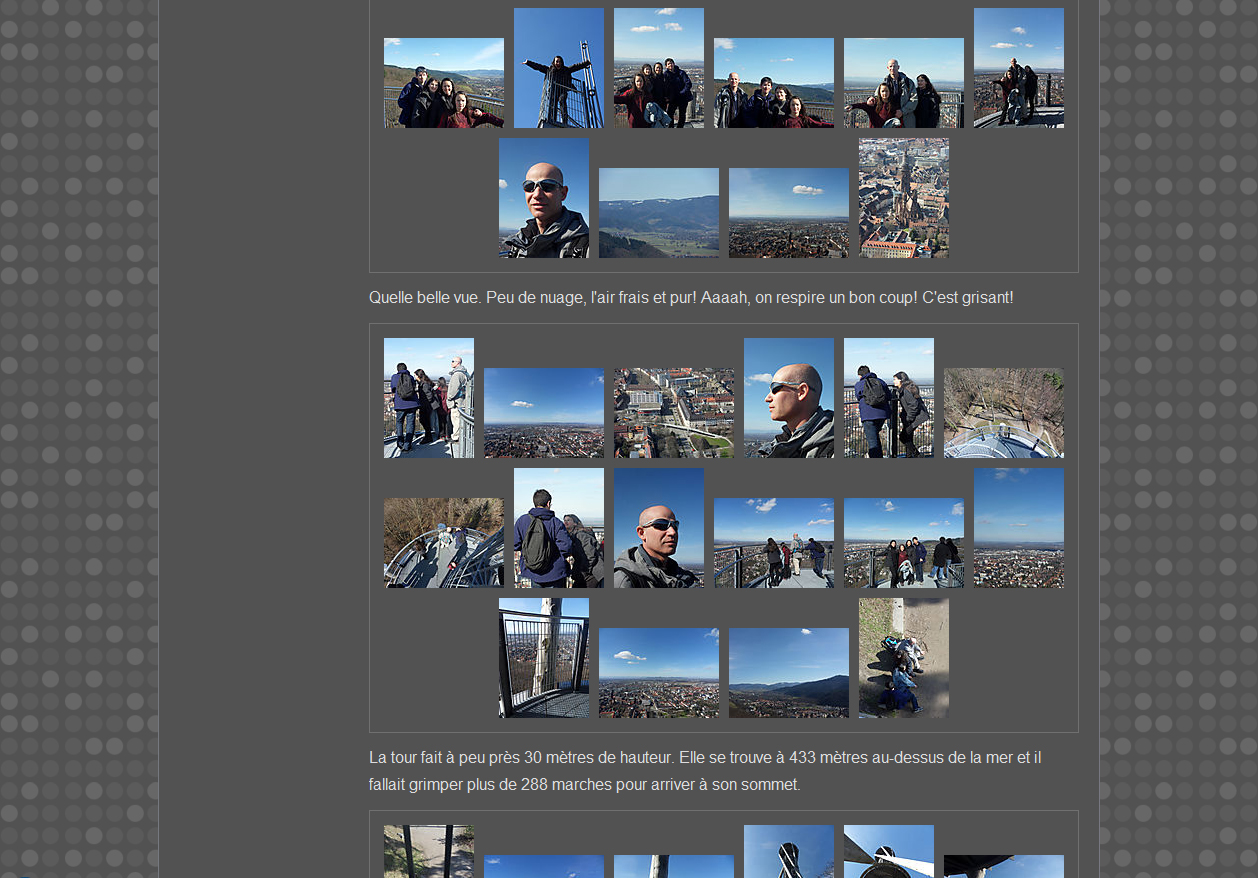The image size is (1258, 878).
Task: Open the cathedral aerial view thumbnail
Action: 903,198
